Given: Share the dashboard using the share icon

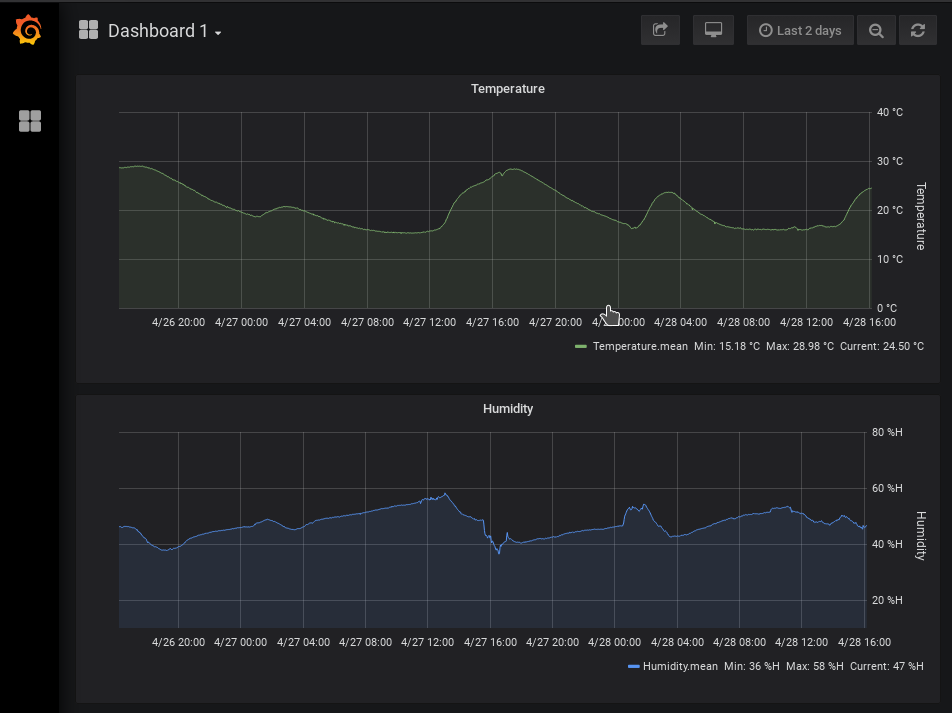Looking at the screenshot, I should click(660, 30).
